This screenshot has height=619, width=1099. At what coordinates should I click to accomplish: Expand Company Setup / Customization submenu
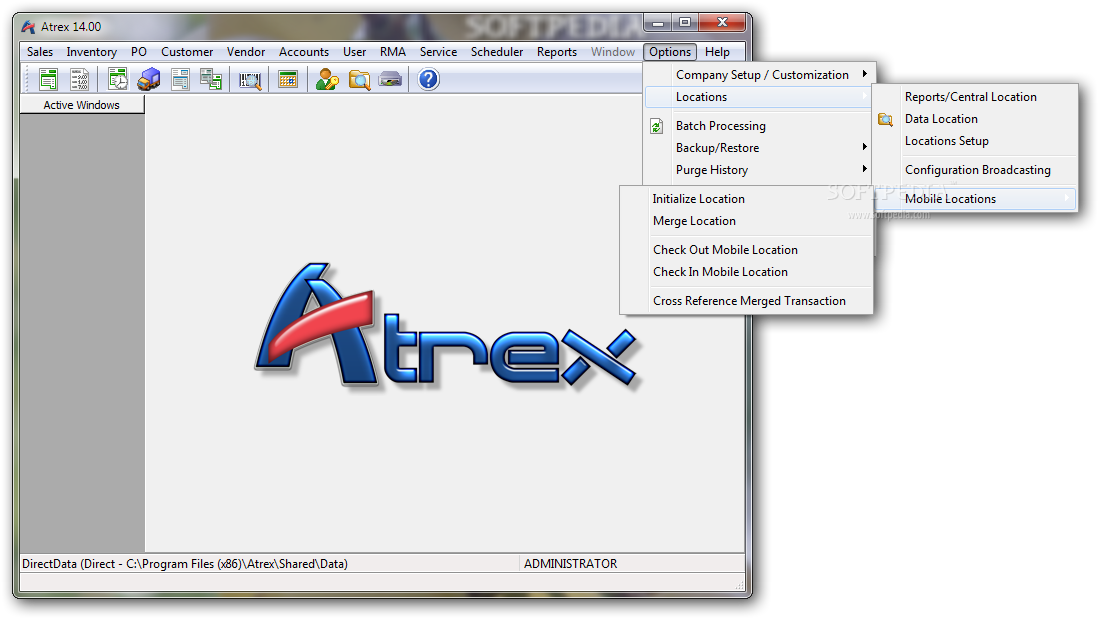(759, 75)
